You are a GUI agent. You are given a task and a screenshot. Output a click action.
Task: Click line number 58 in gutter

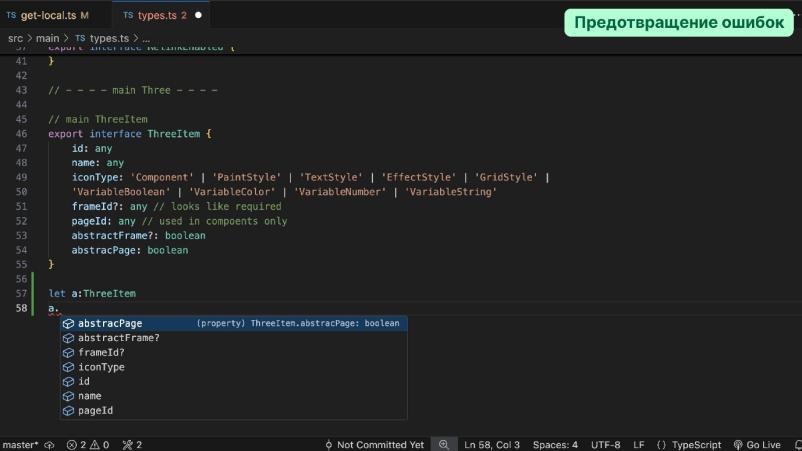coord(21,308)
